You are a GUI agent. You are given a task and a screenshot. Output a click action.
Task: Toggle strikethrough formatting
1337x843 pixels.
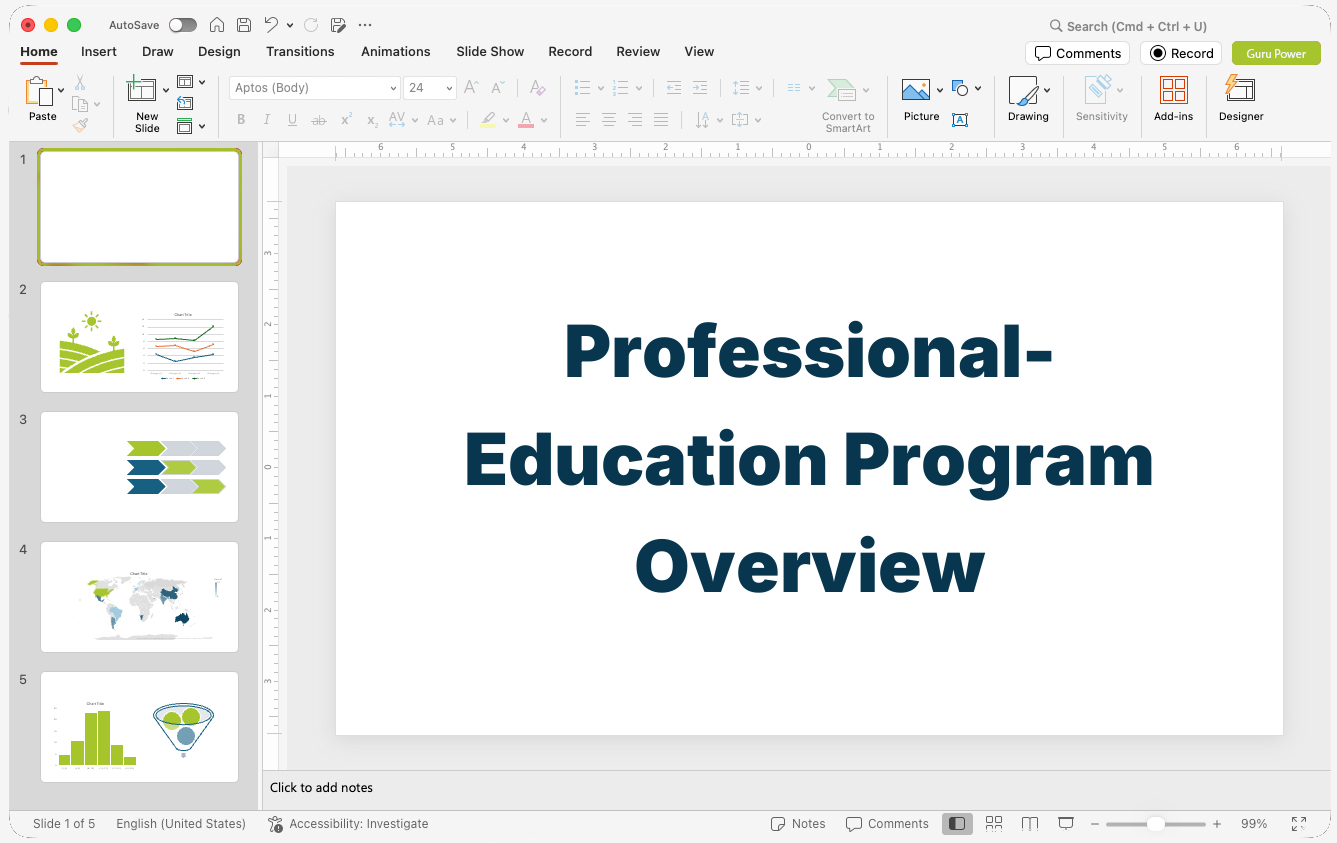[319, 120]
